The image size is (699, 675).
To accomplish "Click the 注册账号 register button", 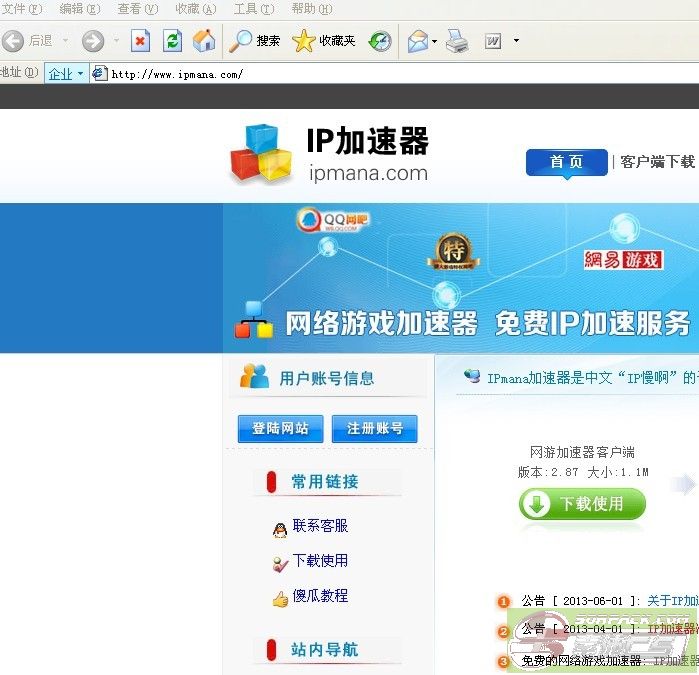I will [x=374, y=429].
